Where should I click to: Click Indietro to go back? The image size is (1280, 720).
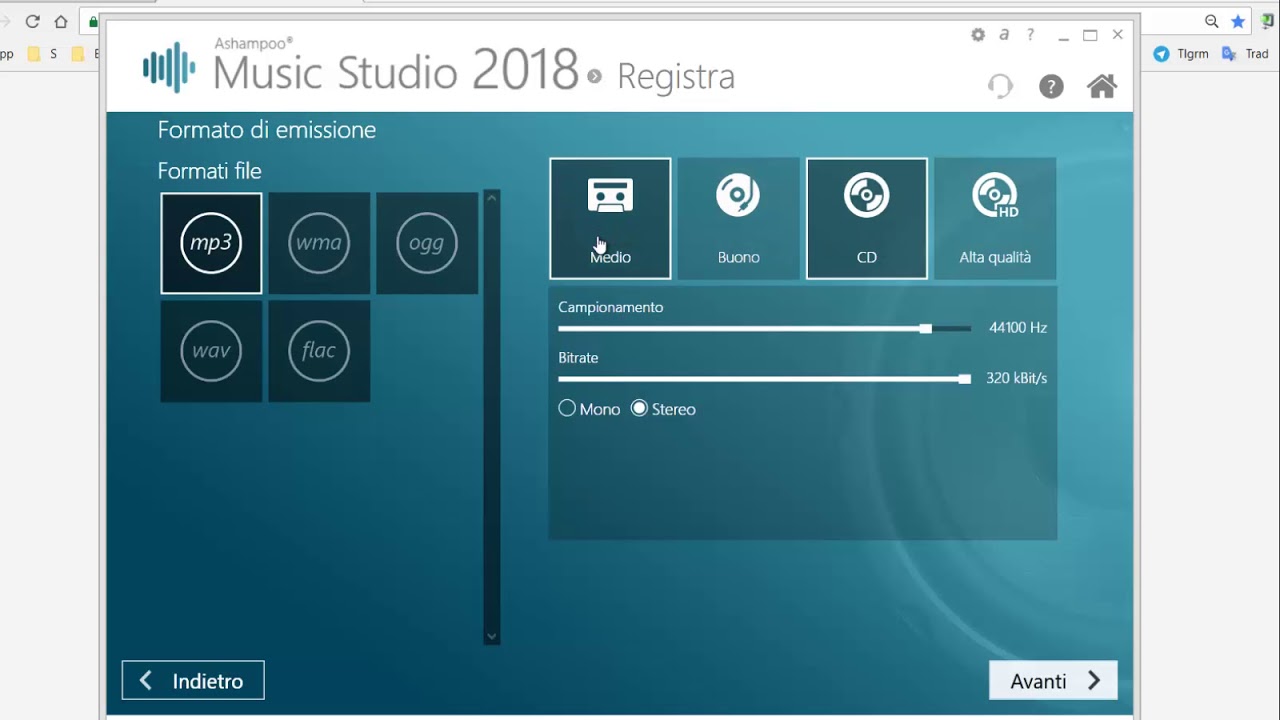tap(193, 680)
